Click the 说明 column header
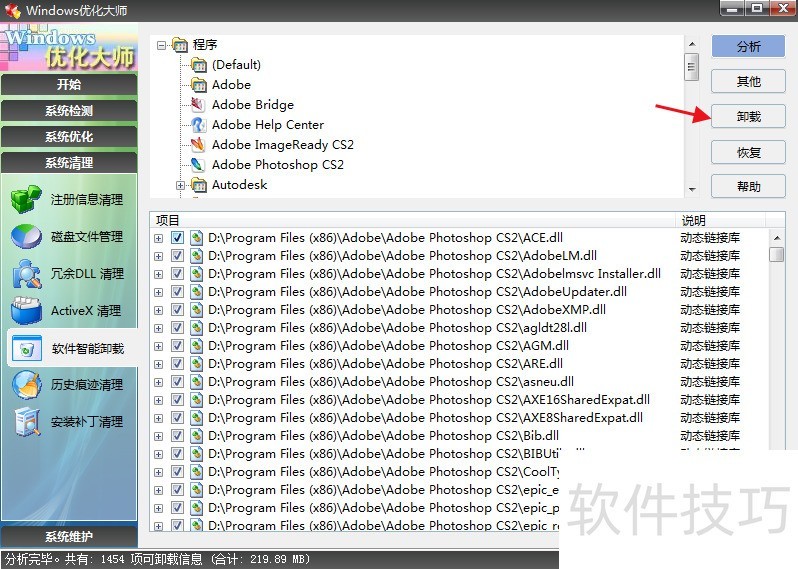 point(721,220)
